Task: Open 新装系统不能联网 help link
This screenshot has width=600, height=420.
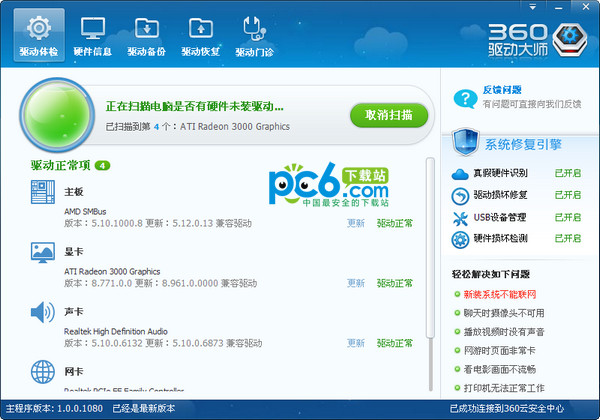Action: (500, 295)
